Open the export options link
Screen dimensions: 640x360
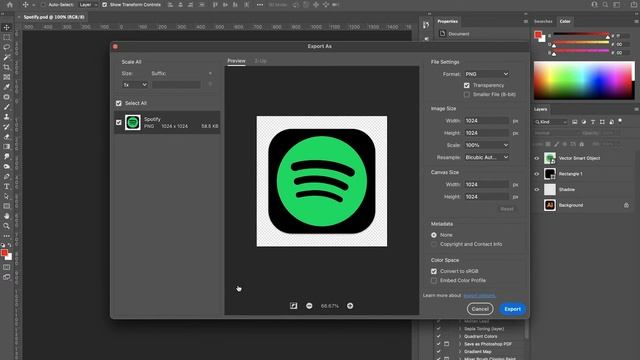click(x=479, y=296)
